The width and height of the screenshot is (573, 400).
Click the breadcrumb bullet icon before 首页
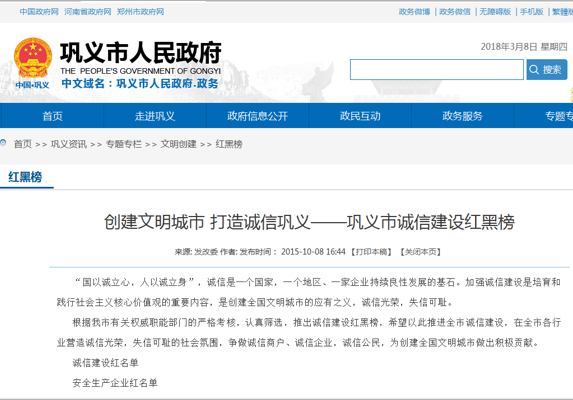tap(3, 143)
